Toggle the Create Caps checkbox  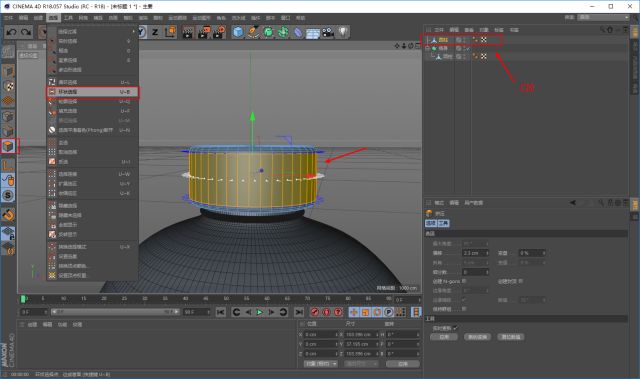click(x=521, y=281)
